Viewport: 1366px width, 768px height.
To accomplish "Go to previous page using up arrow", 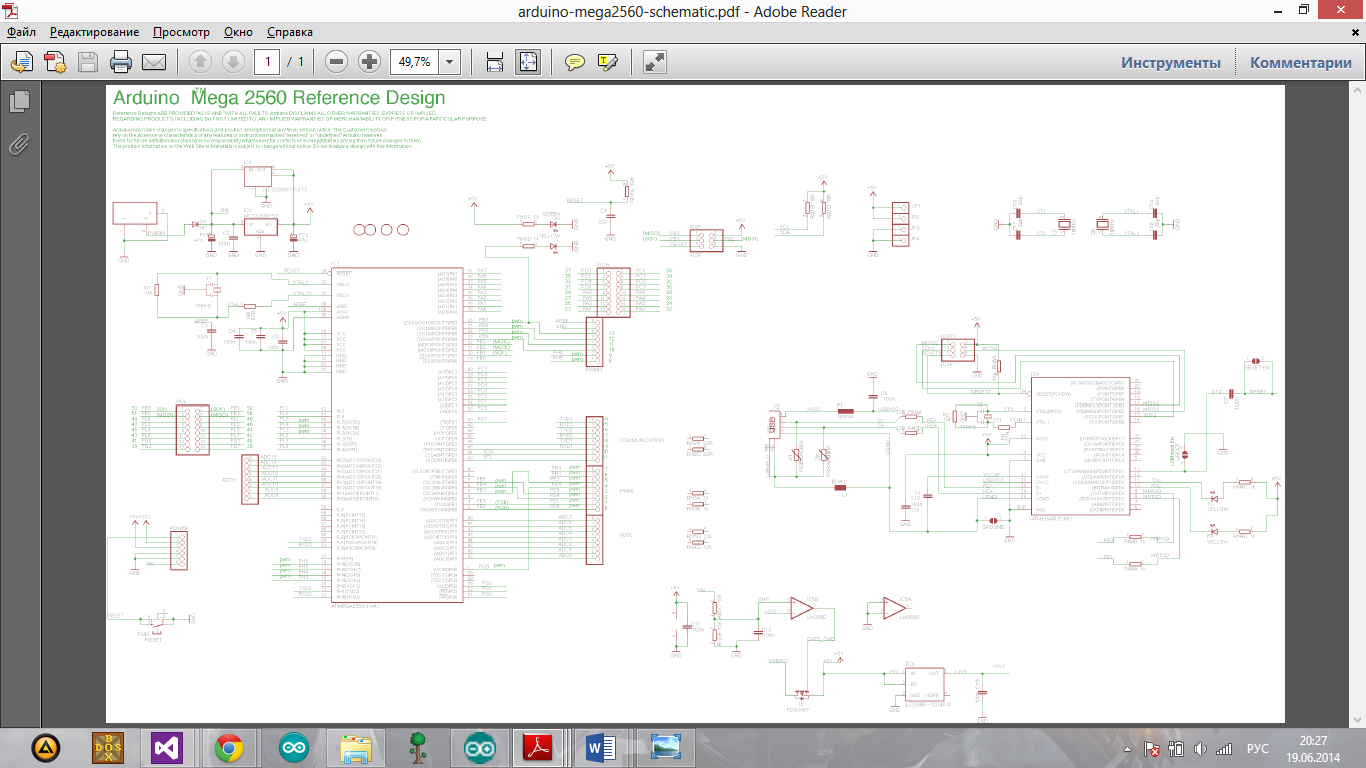I will point(200,62).
